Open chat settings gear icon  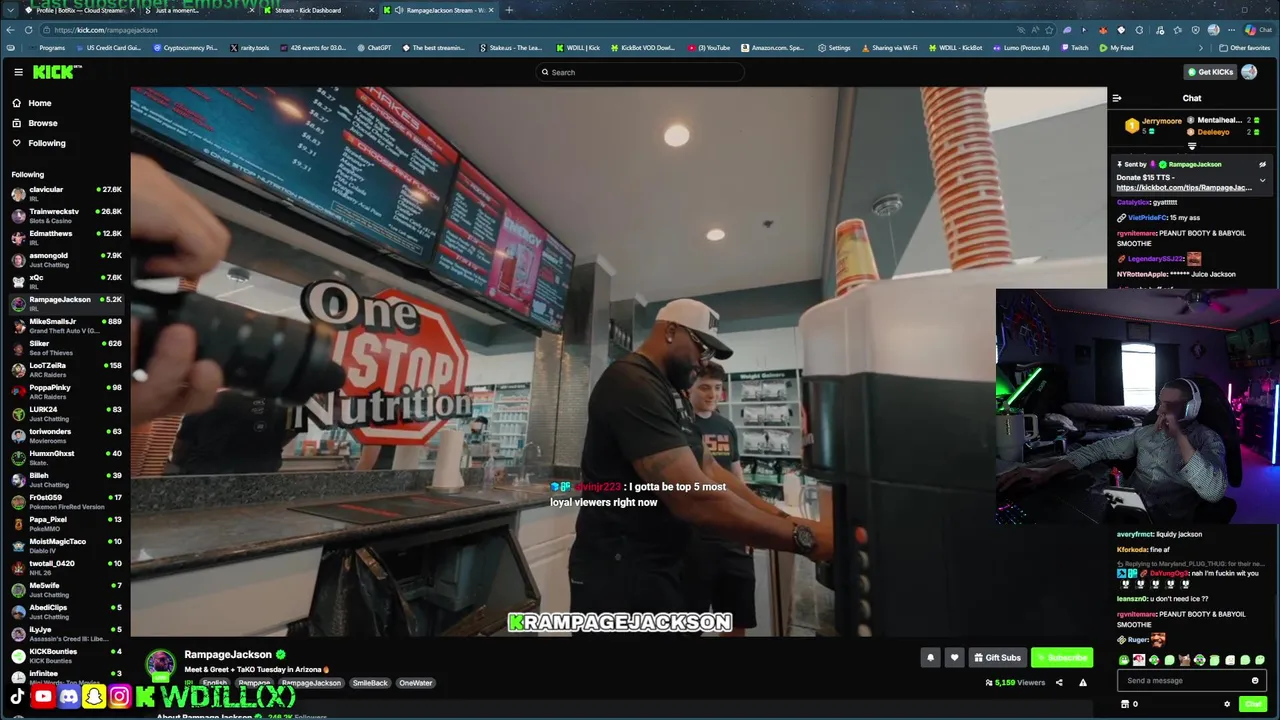pyautogui.click(x=1227, y=704)
